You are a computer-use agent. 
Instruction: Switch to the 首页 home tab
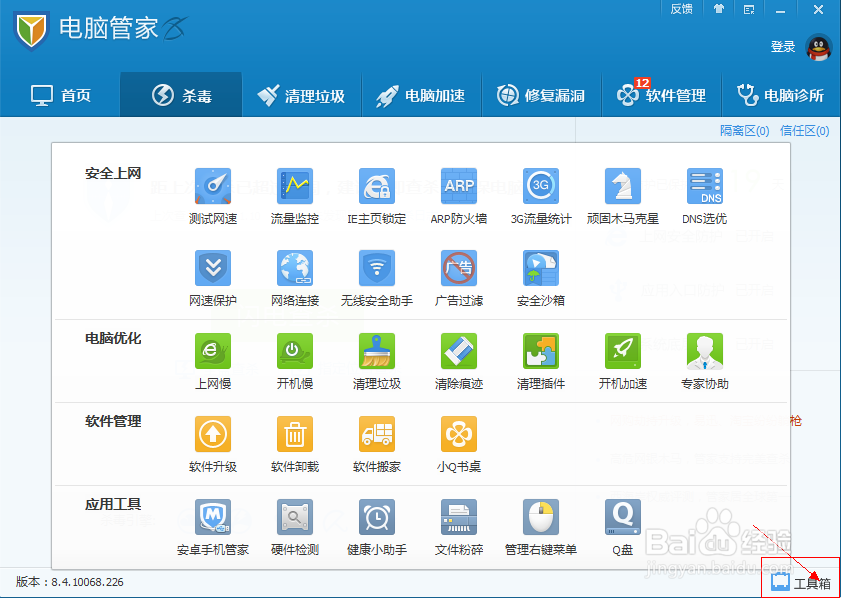coord(60,95)
